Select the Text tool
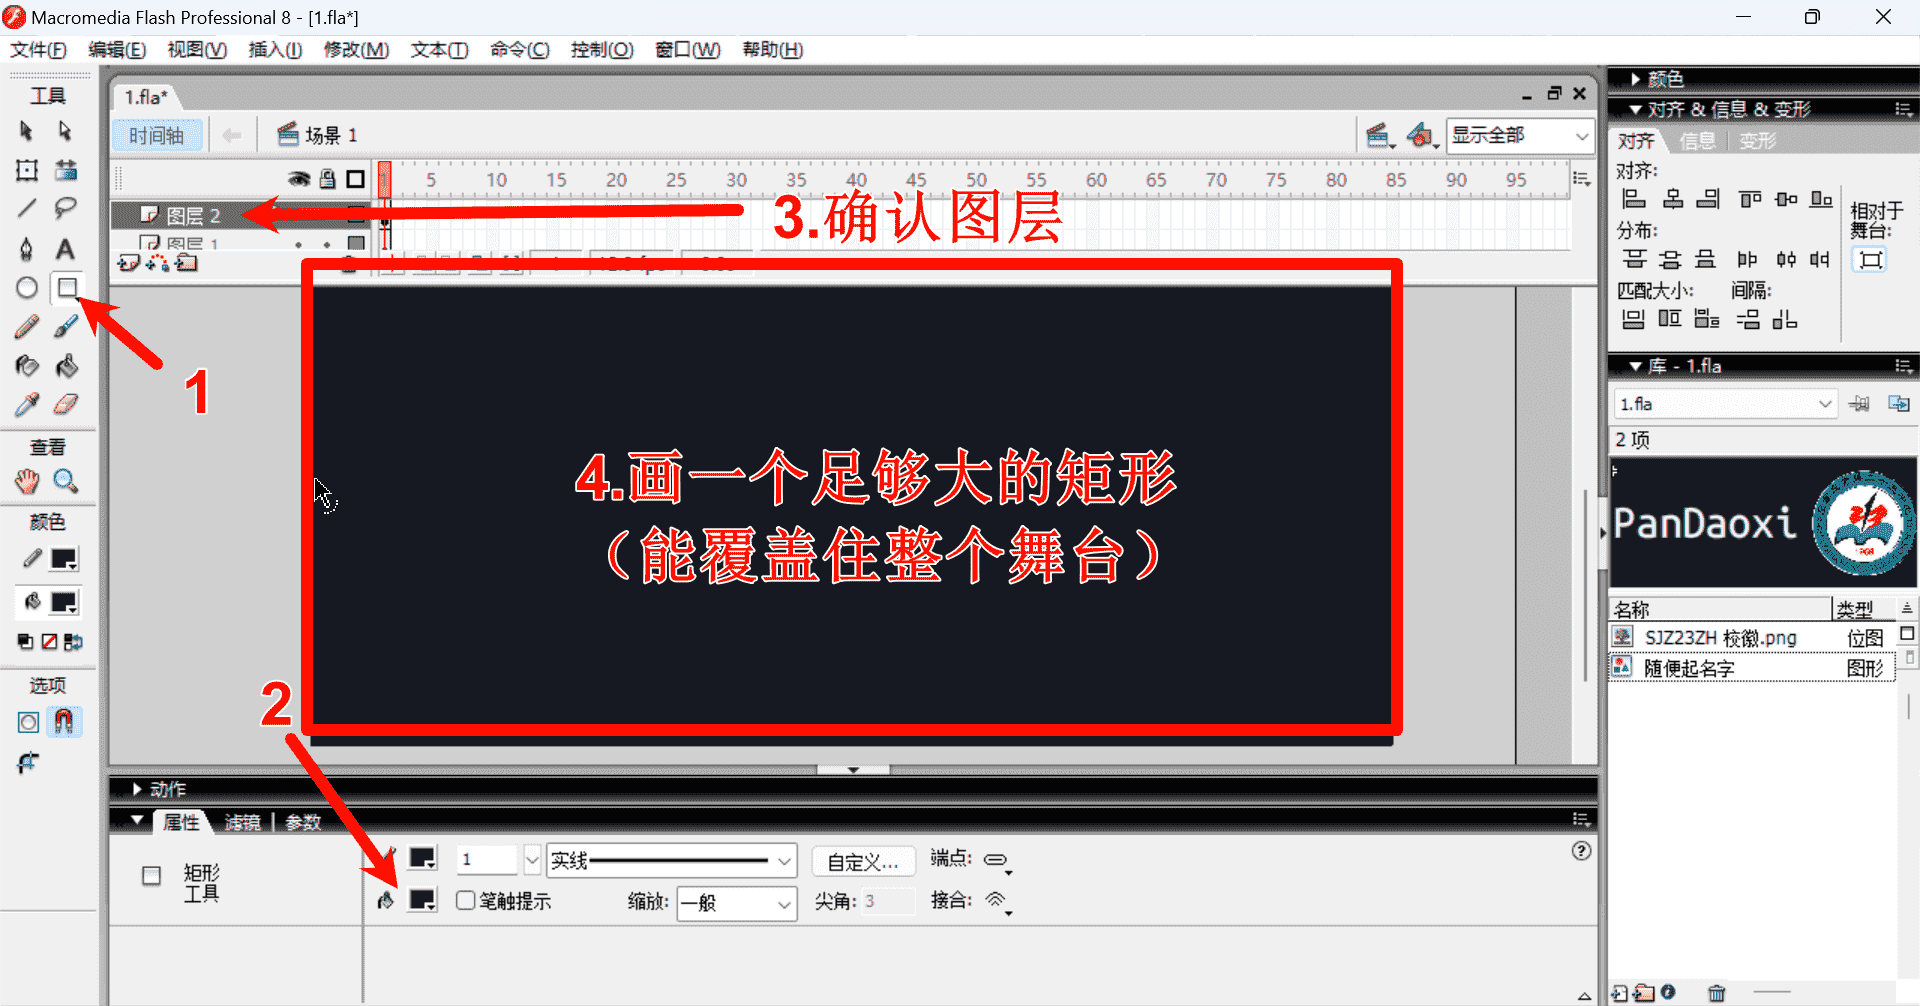This screenshot has width=1920, height=1006. (65, 249)
